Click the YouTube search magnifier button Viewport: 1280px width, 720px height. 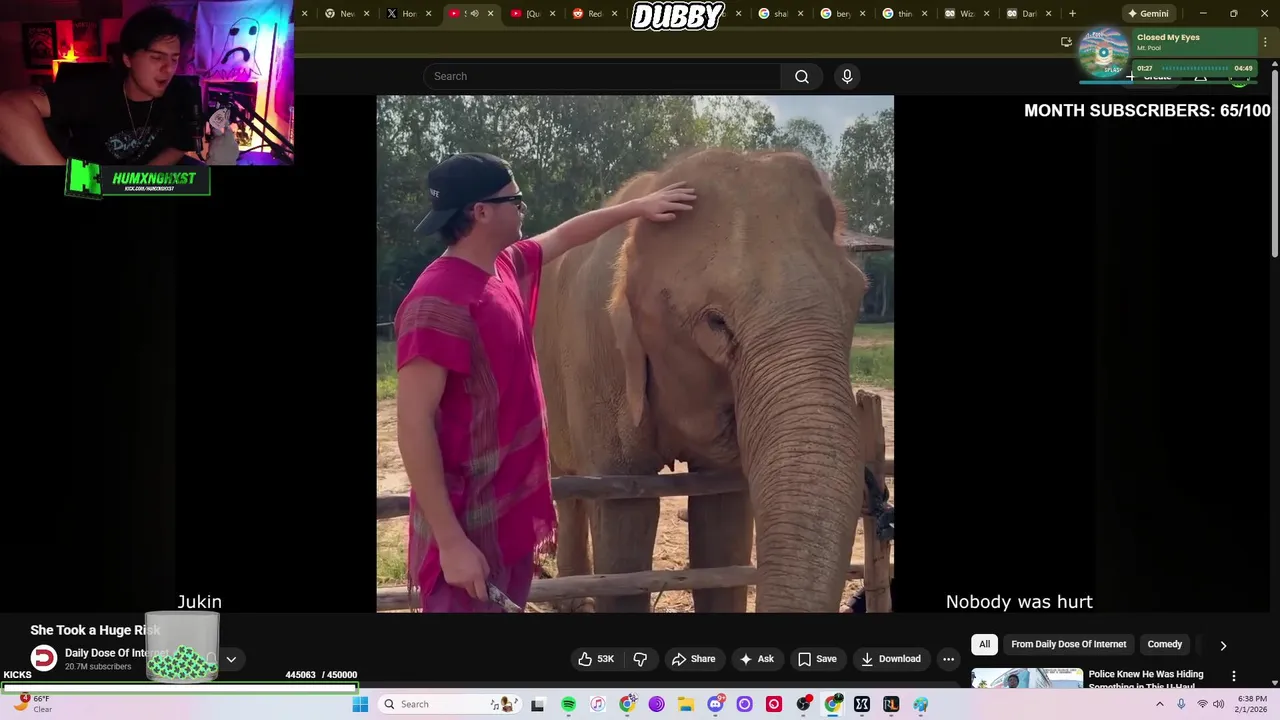pyautogui.click(x=802, y=76)
